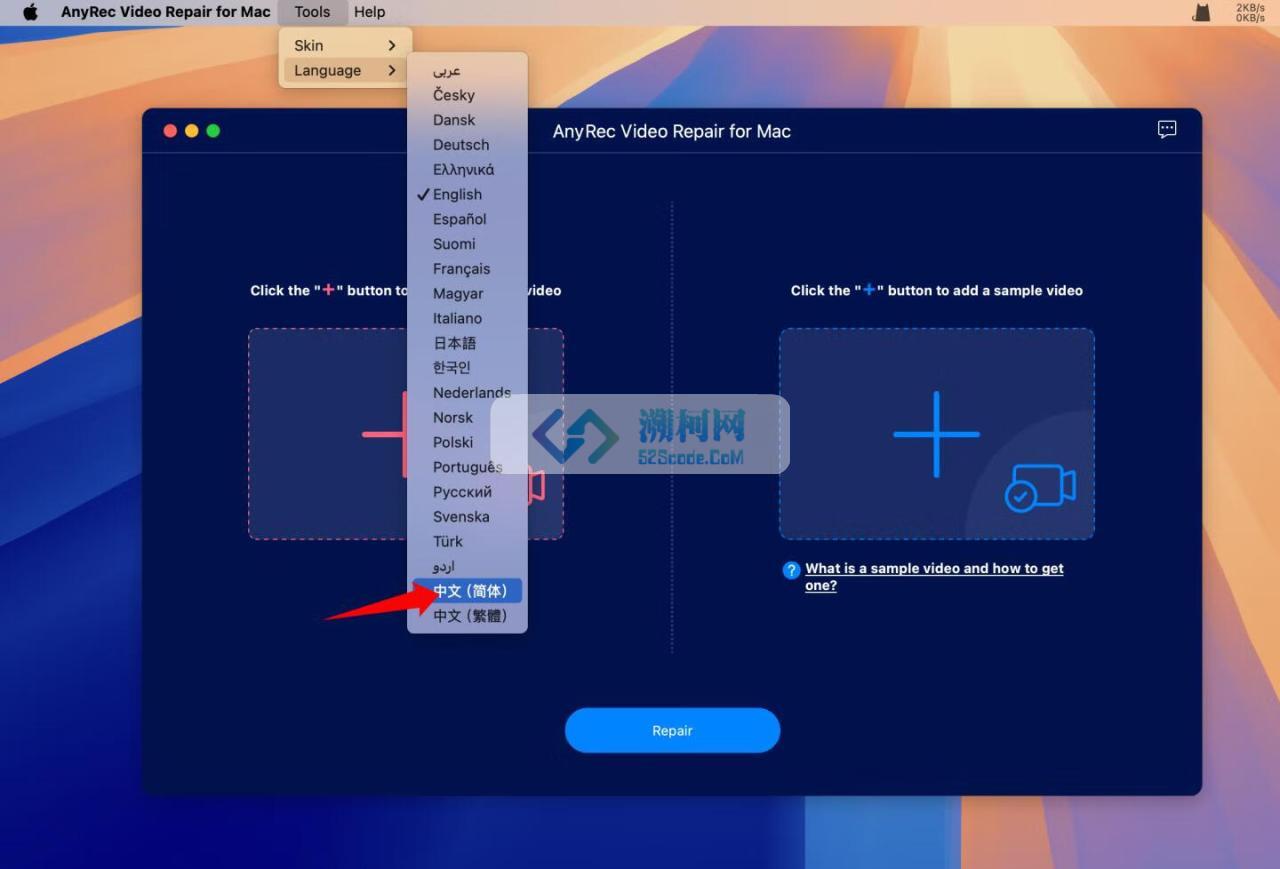
Task: Select Français language
Action: click(x=467, y=269)
